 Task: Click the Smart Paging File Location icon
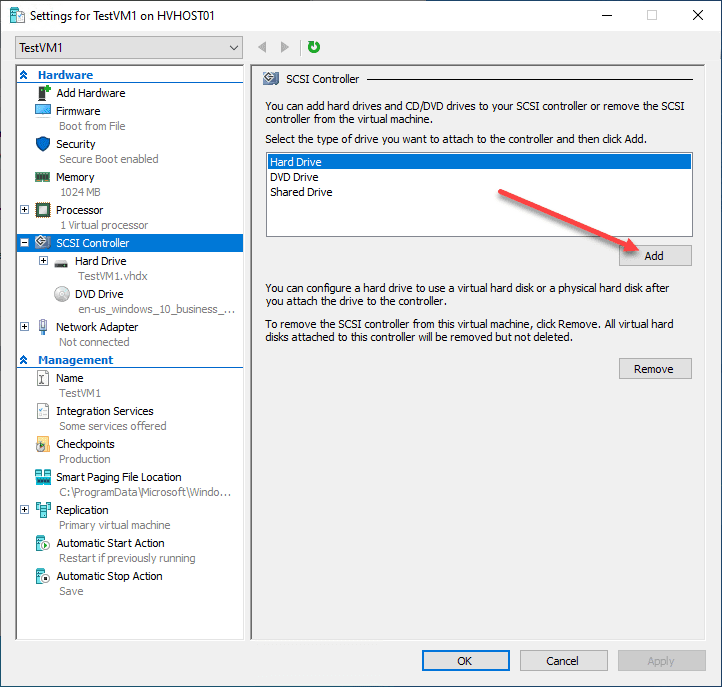tap(43, 477)
